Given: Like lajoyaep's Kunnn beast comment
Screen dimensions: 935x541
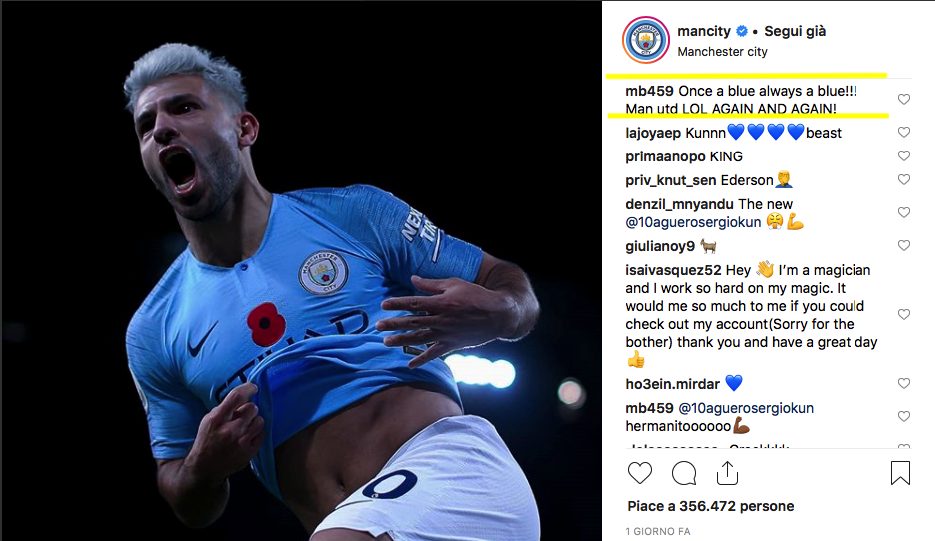Looking at the screenshot, I should click(x=904, y=132).
